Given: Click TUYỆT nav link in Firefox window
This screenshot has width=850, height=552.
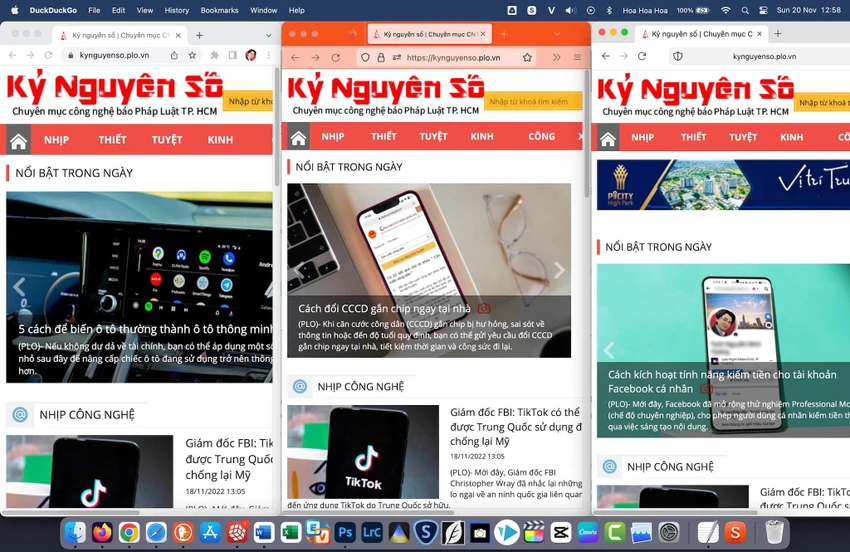Looking at the screenshot, I should pos(433,137).
